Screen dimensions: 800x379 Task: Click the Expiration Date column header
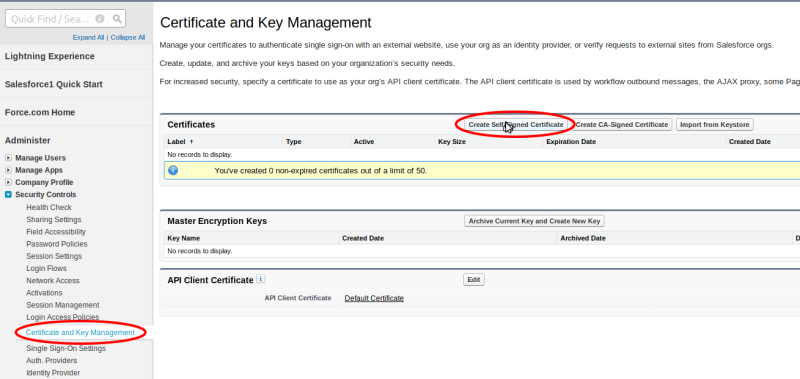click(x=571, y=142)
